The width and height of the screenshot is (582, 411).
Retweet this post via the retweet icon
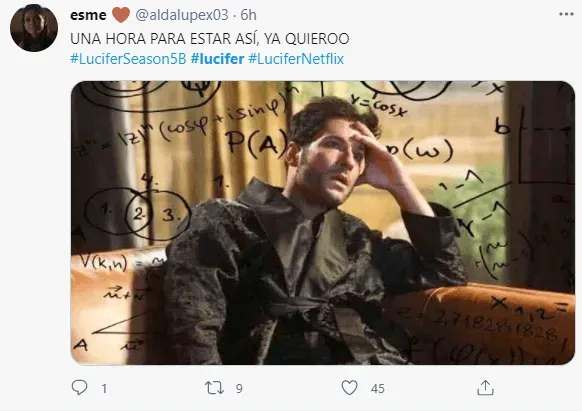tap(214, 388)
